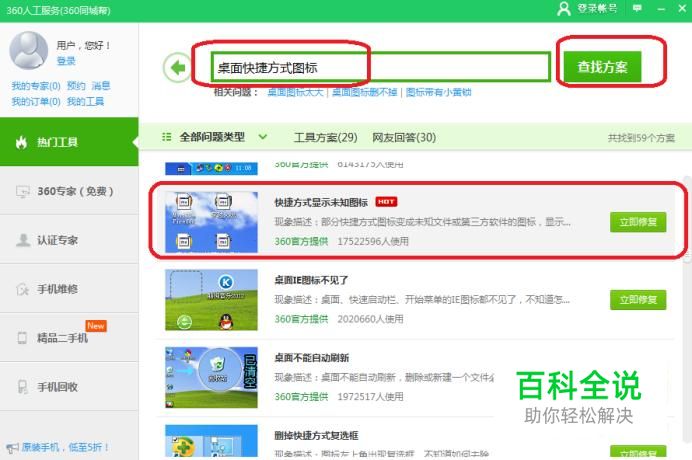692x460 pixels.
Task: Click the 查找方案 search button
Action: point(602,67)
